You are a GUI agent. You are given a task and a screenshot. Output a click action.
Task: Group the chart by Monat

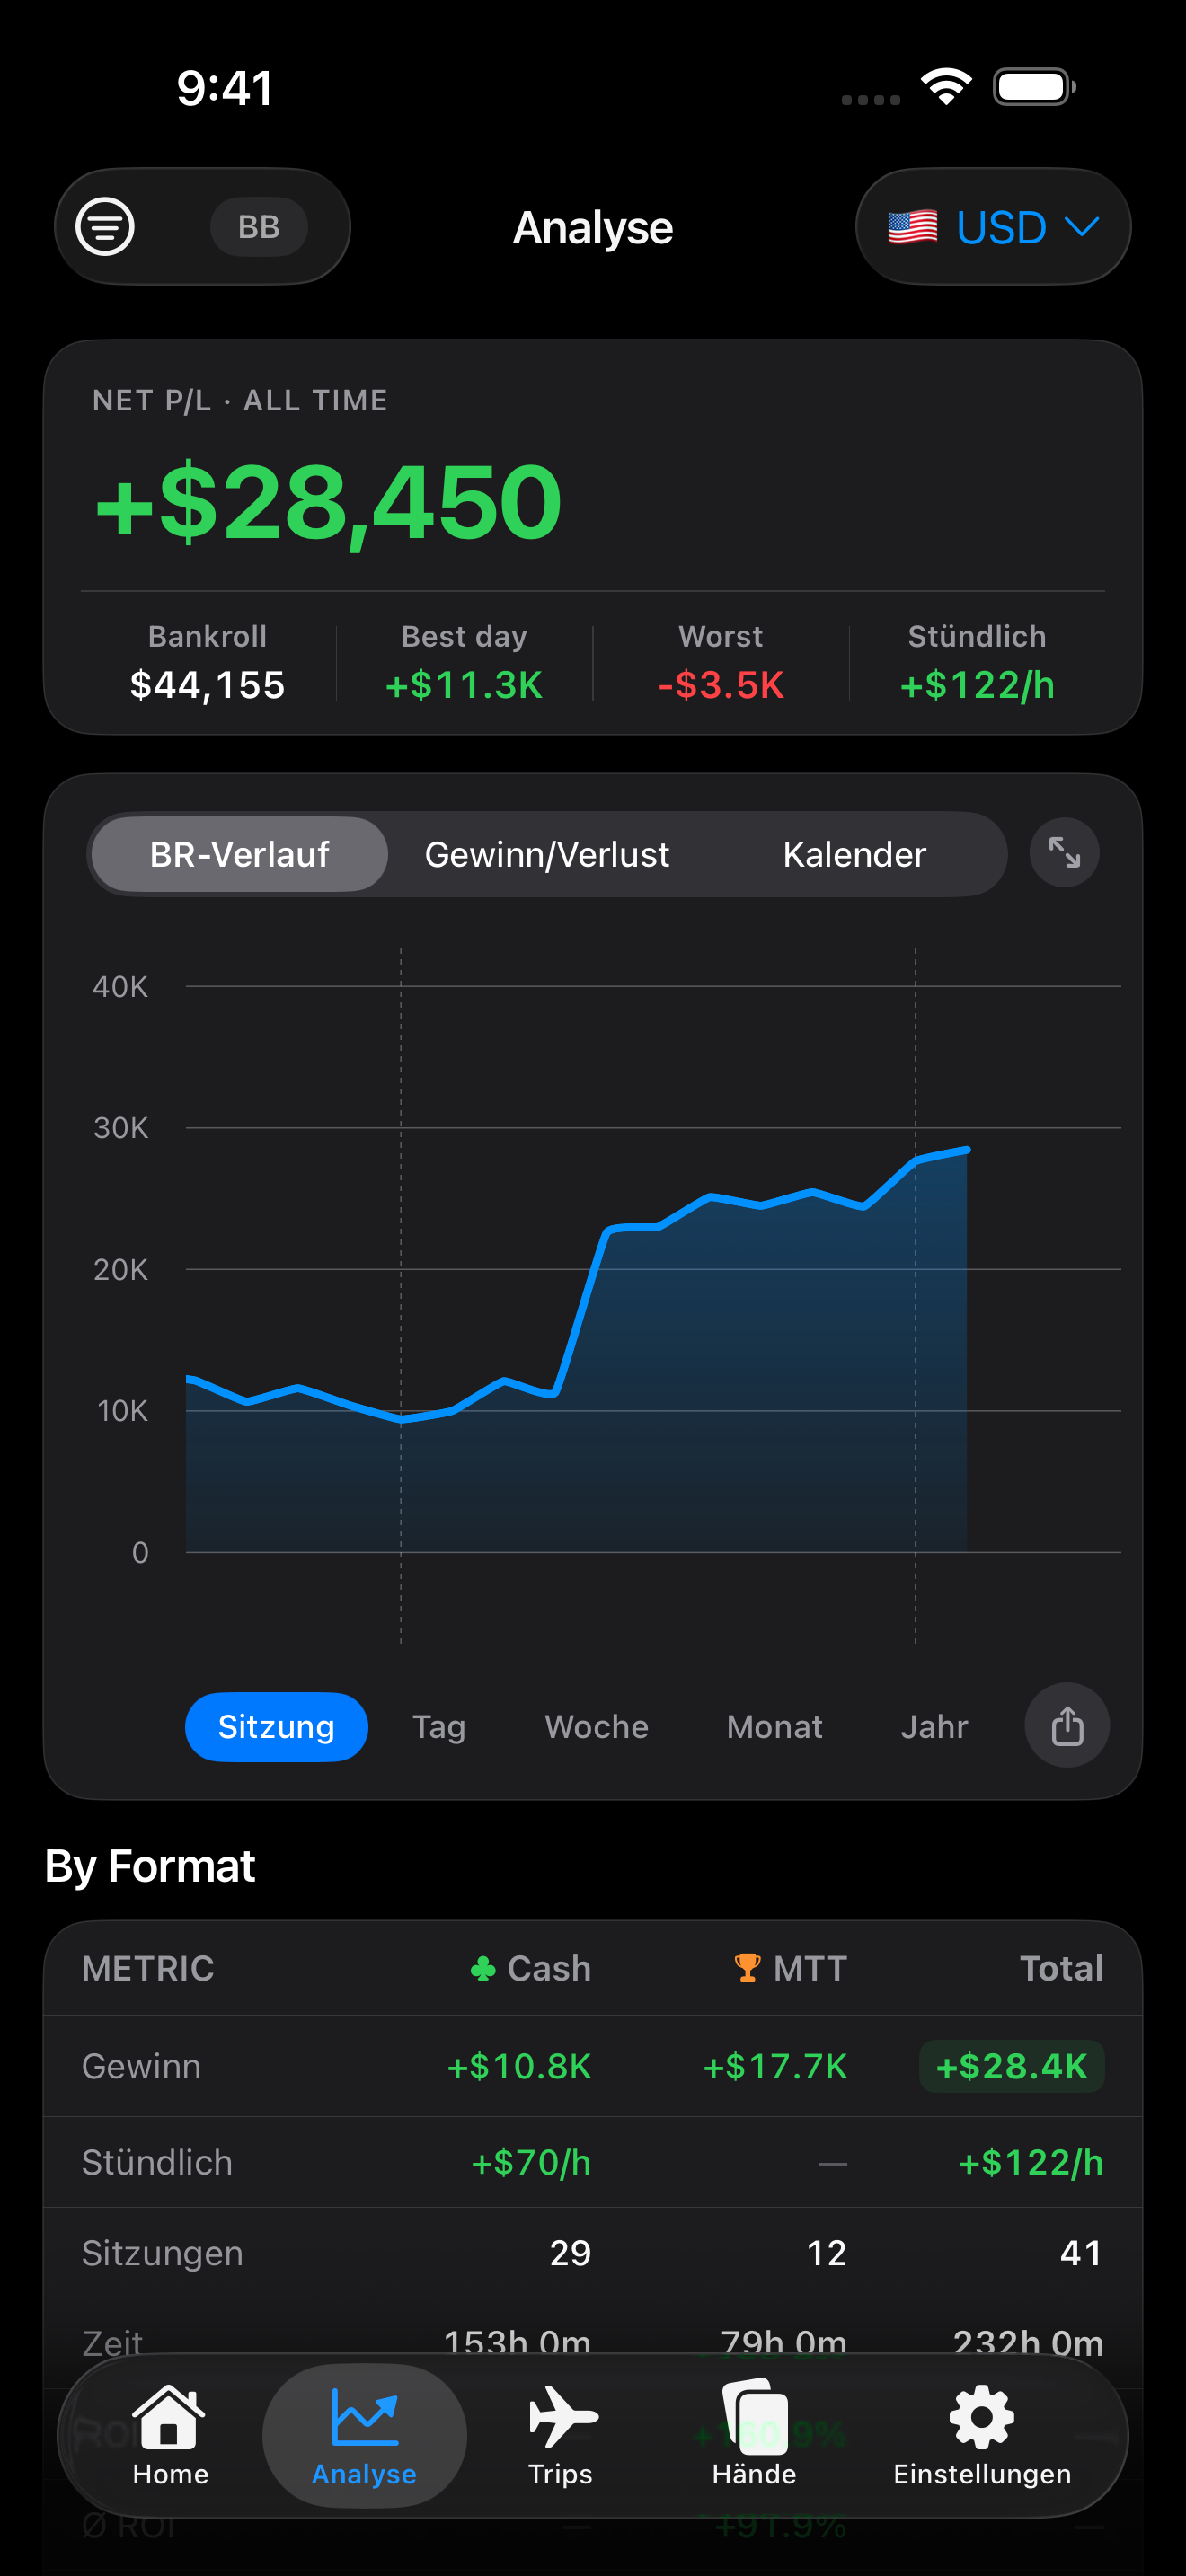pos(775,1727)
